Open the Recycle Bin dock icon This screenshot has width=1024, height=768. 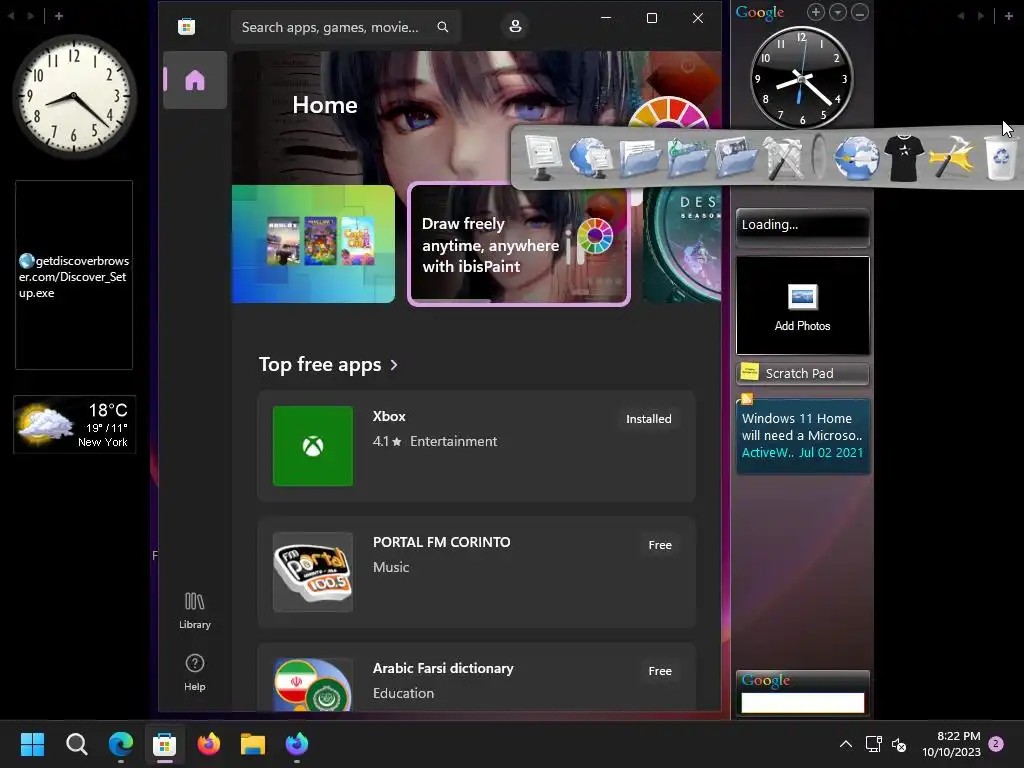tap(1000, 157)
